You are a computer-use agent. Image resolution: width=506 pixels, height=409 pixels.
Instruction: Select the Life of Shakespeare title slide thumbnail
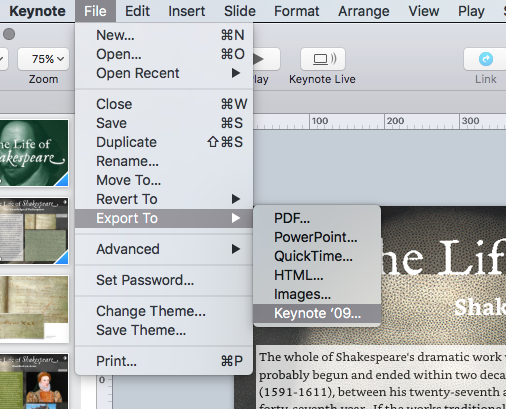pyautogui.click(x=34, y=153)
